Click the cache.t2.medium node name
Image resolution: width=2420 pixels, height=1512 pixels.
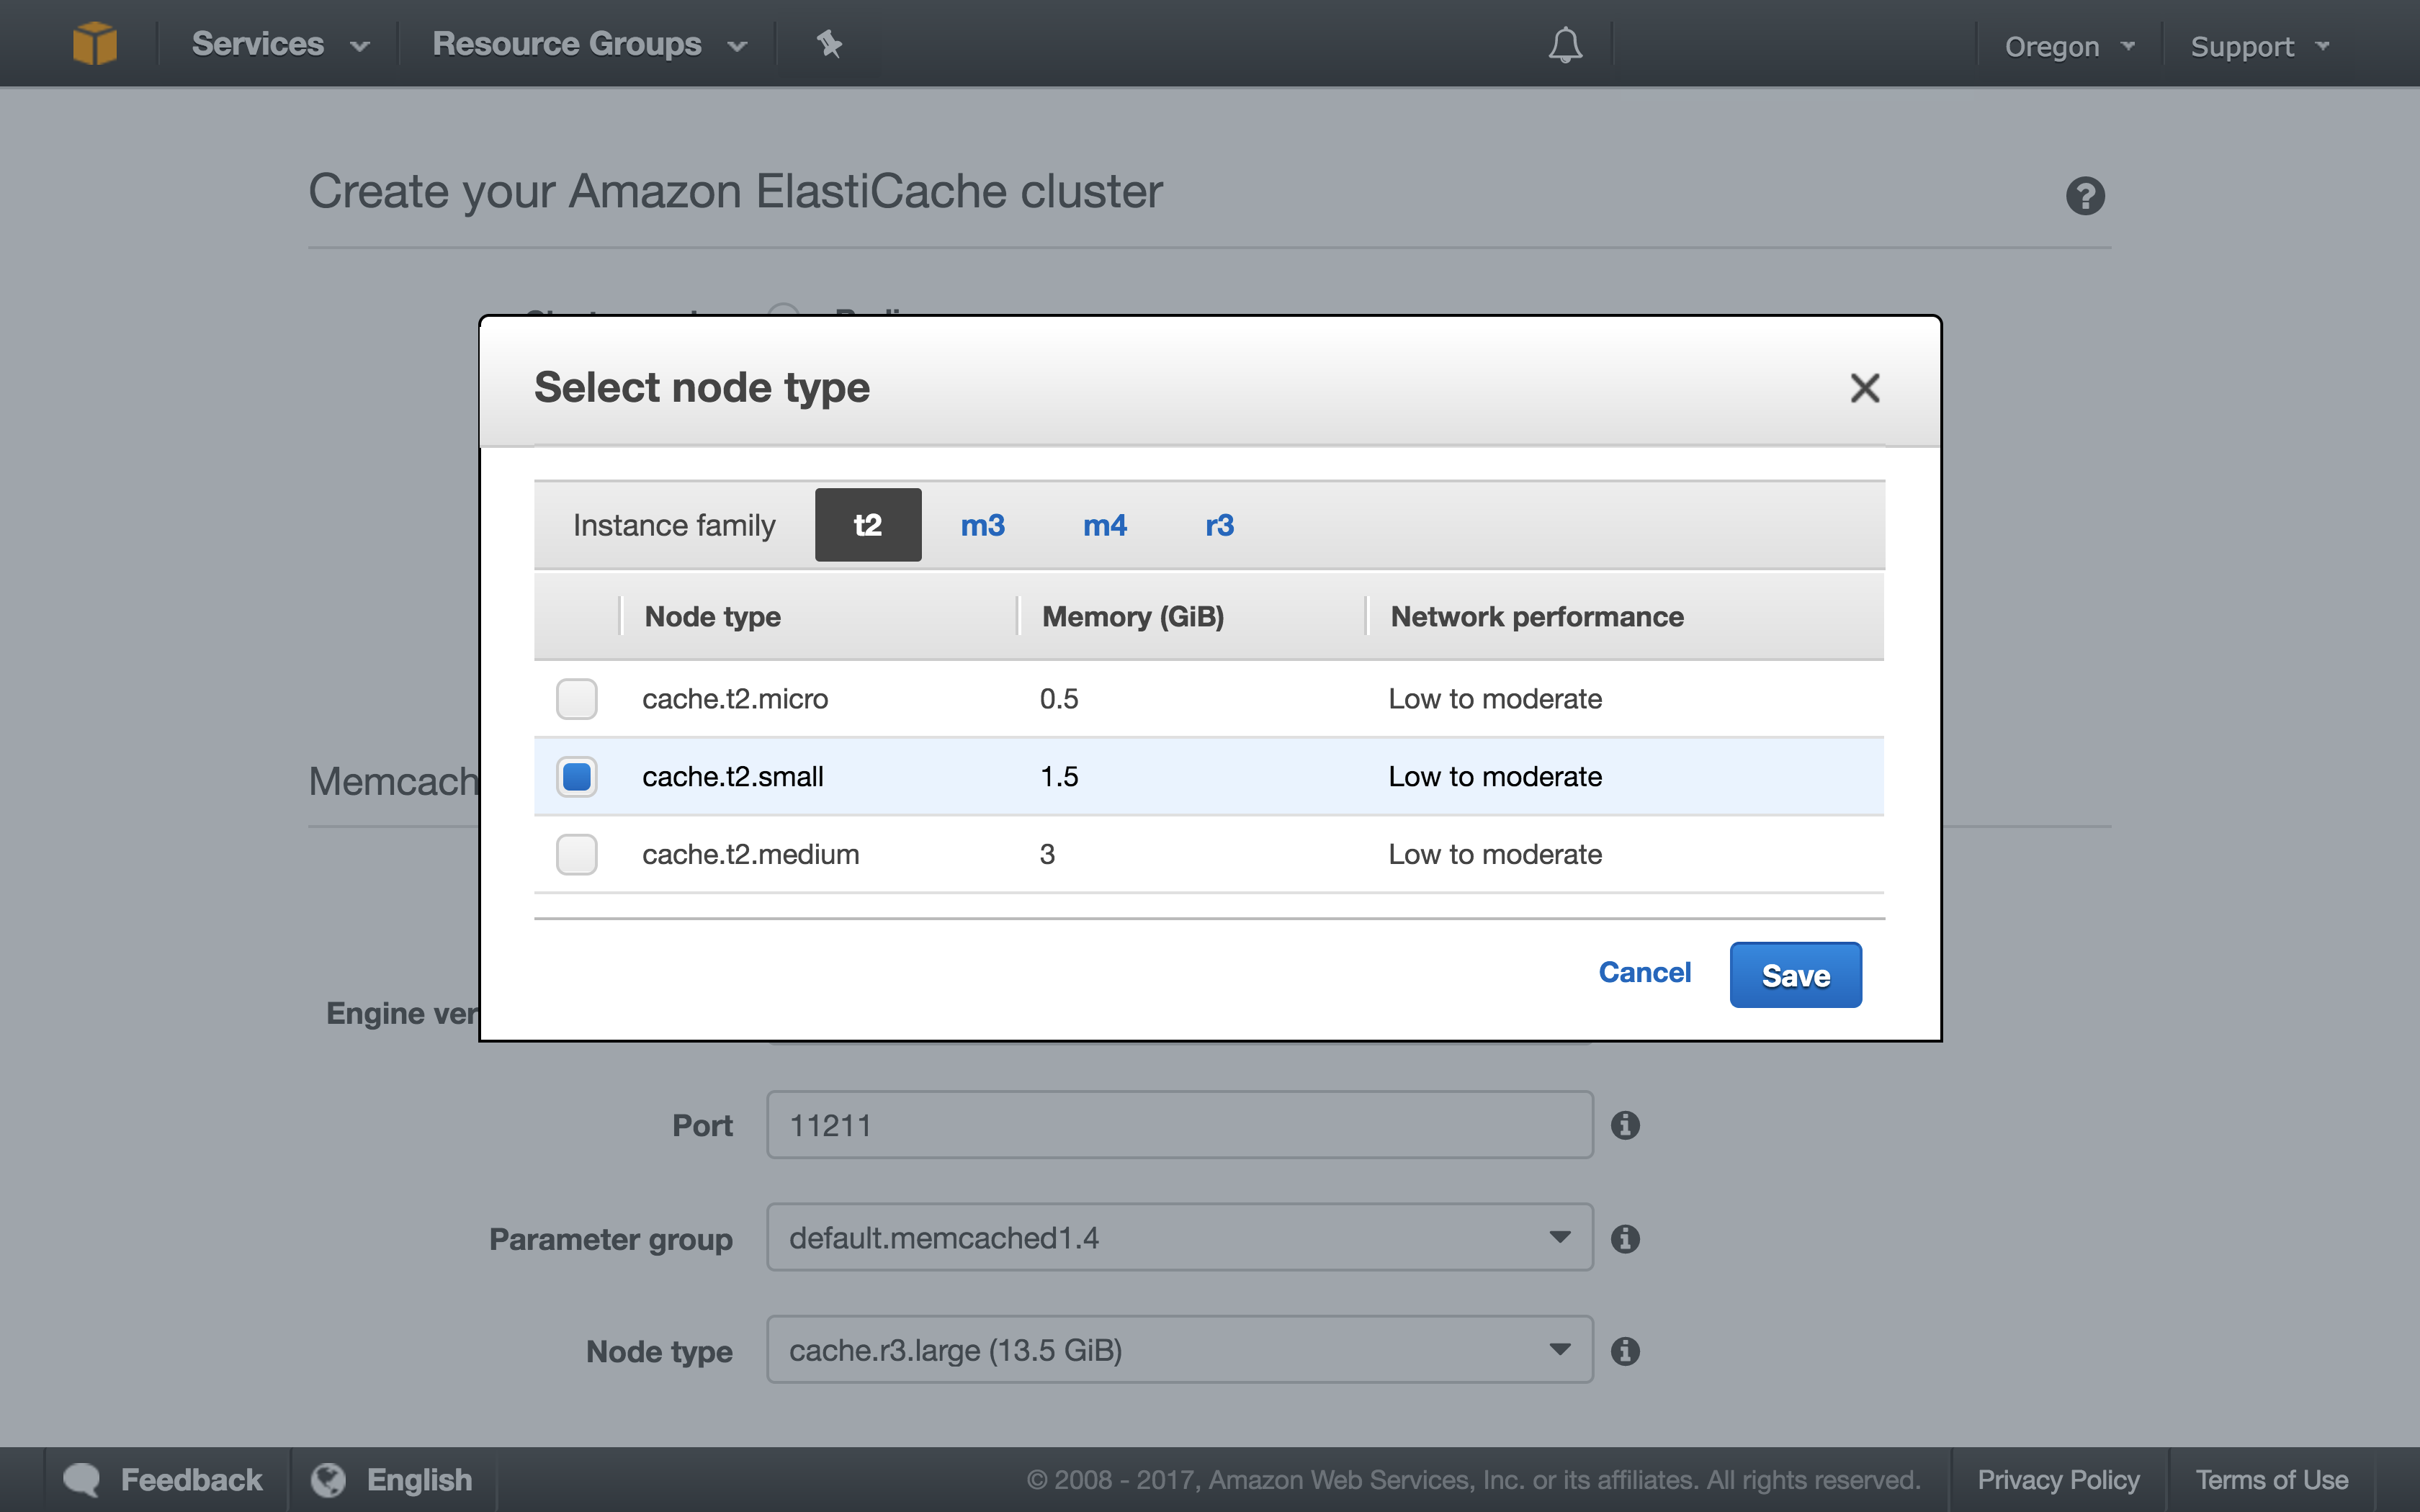tap(751, 855)
